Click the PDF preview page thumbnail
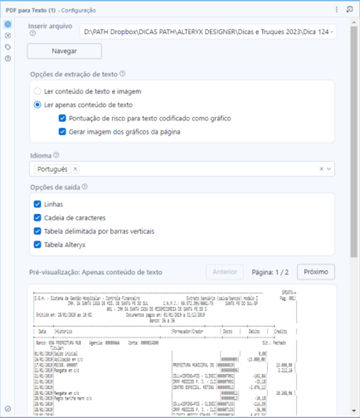This screenshot has height=418, width=360. [x=182, y=350]
